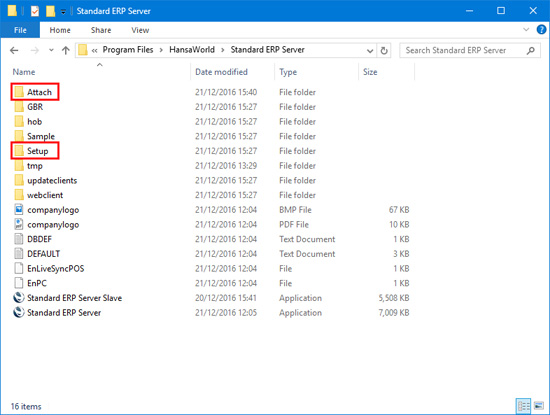
Task: Open the Help question mark icon
Action: tap(541, 30)
